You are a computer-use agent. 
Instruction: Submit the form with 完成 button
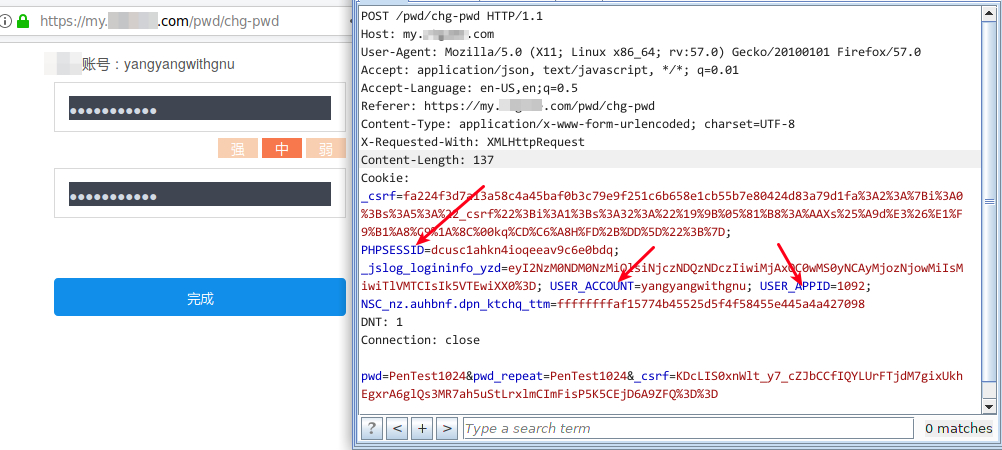coord(200,297)
